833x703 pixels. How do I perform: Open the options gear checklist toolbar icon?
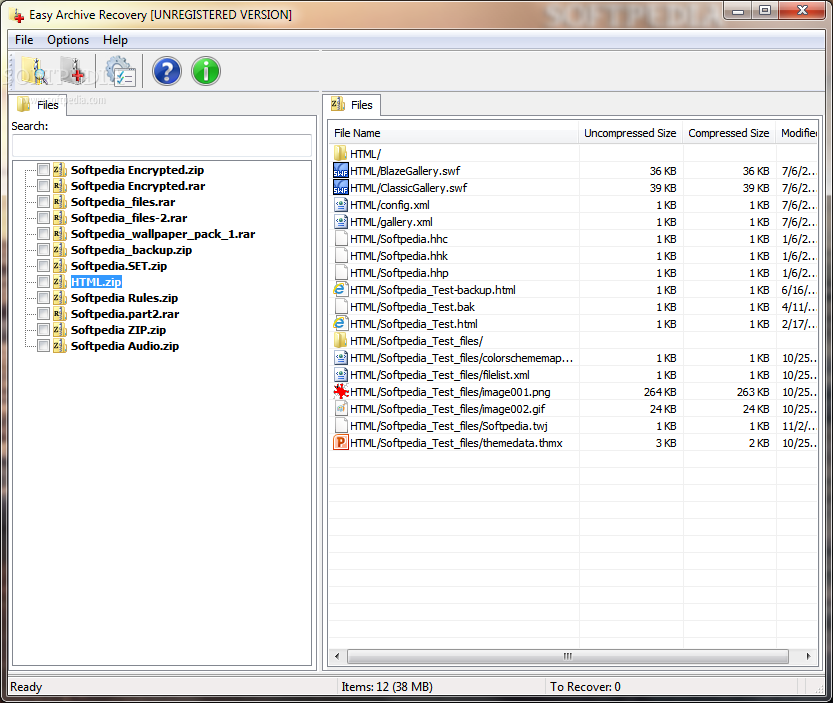pyautogui.click(x=121, y=72)
